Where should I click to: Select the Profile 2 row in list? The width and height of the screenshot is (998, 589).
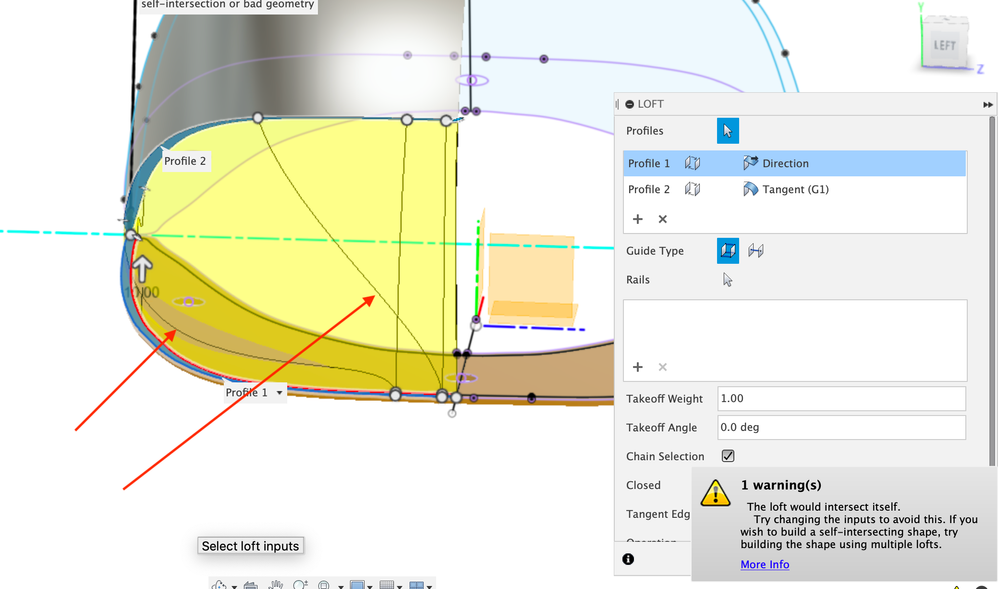pos(650,189)
